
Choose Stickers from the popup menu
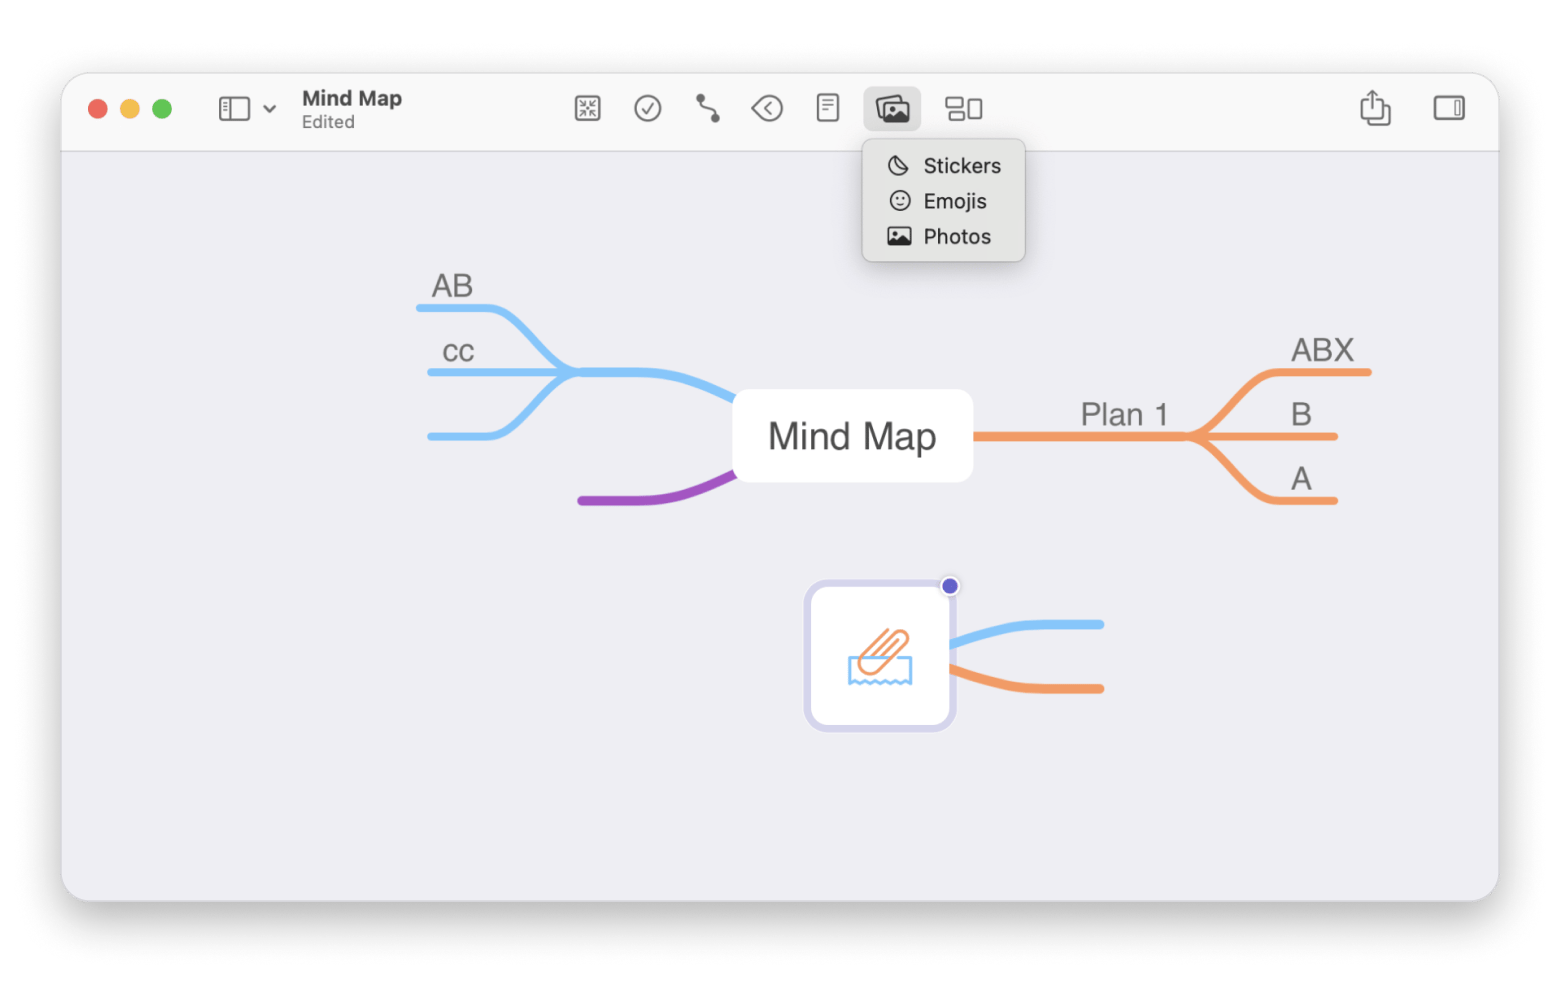click(x=944, y=166)
